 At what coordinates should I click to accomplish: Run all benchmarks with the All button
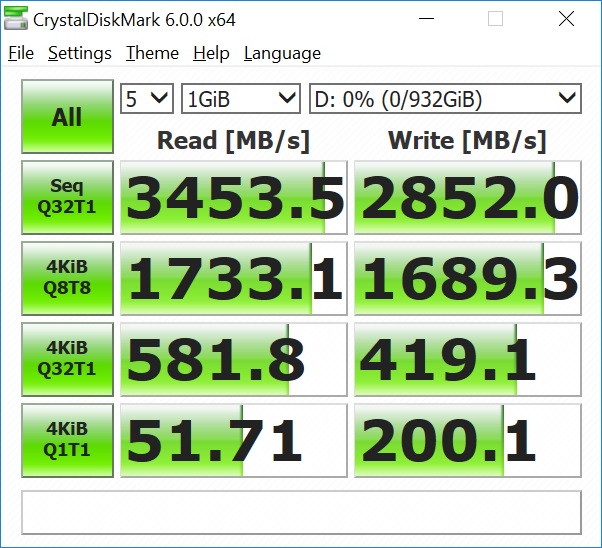tap(68, 116)
